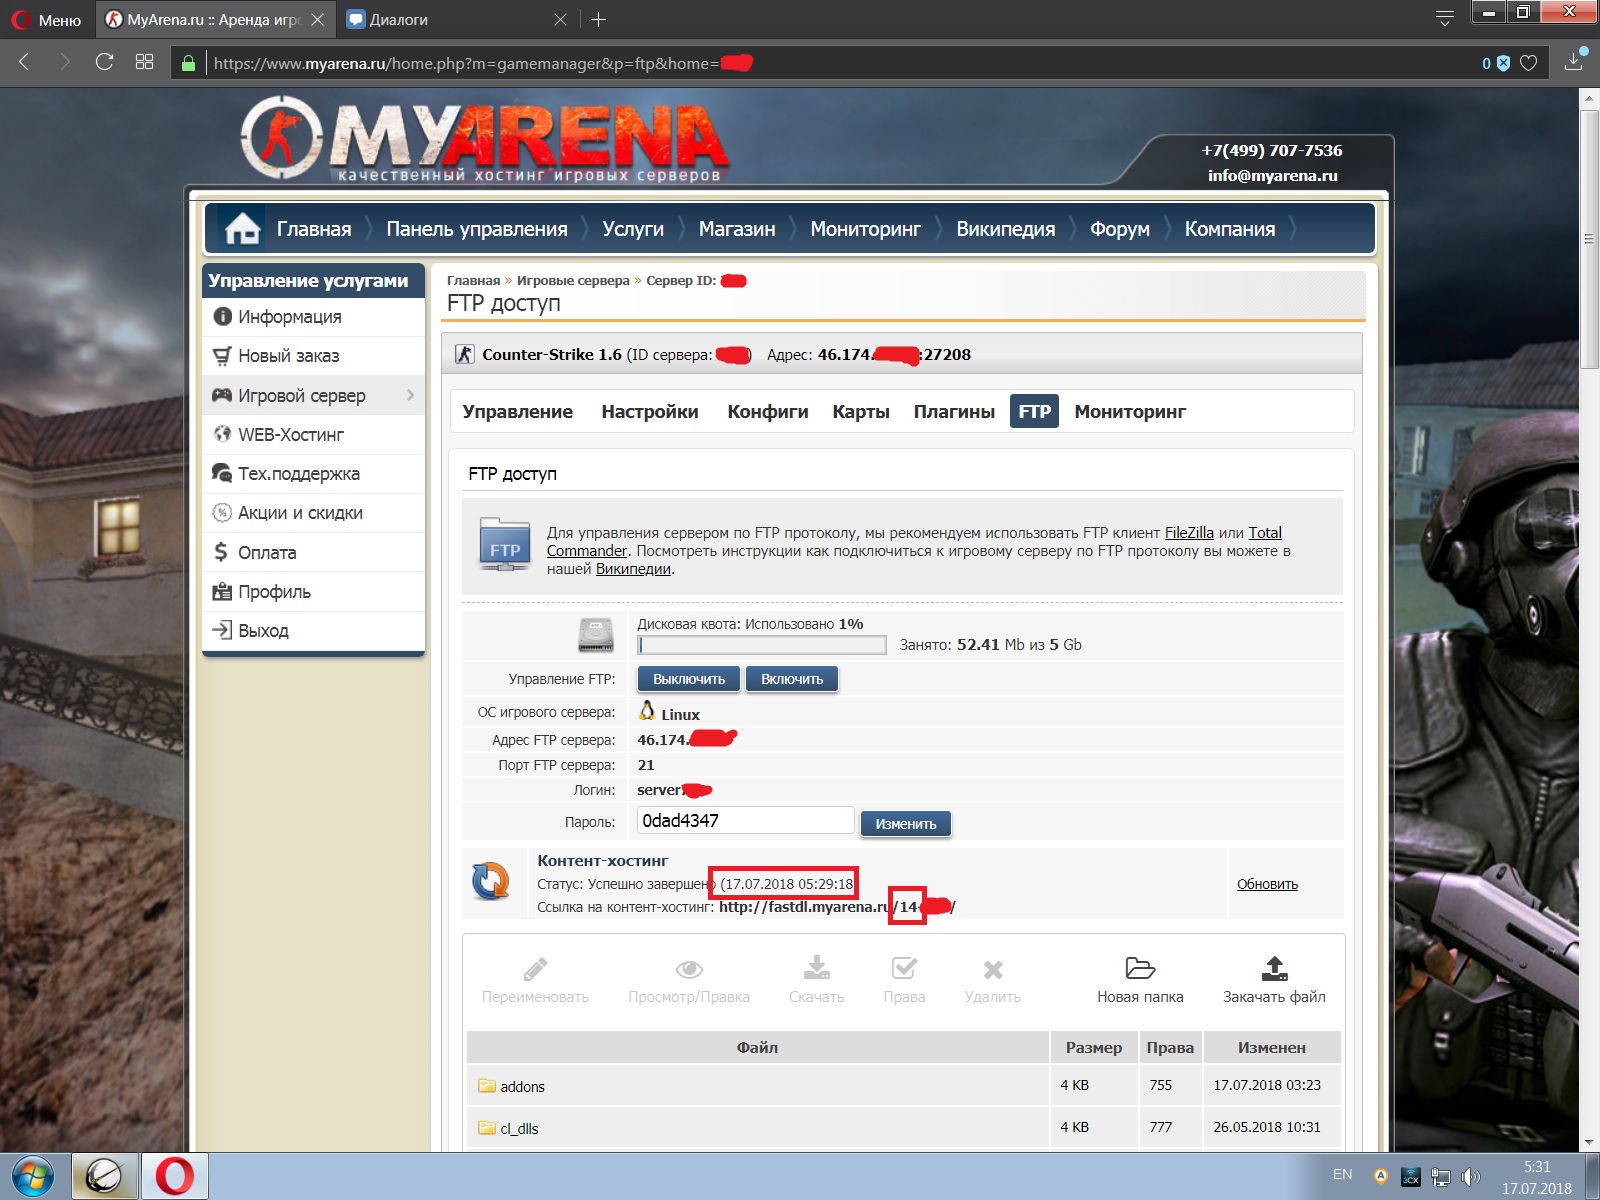Click the Права checkmark icon
The image size is (1600, 1200).
click(x=904, y=968)
